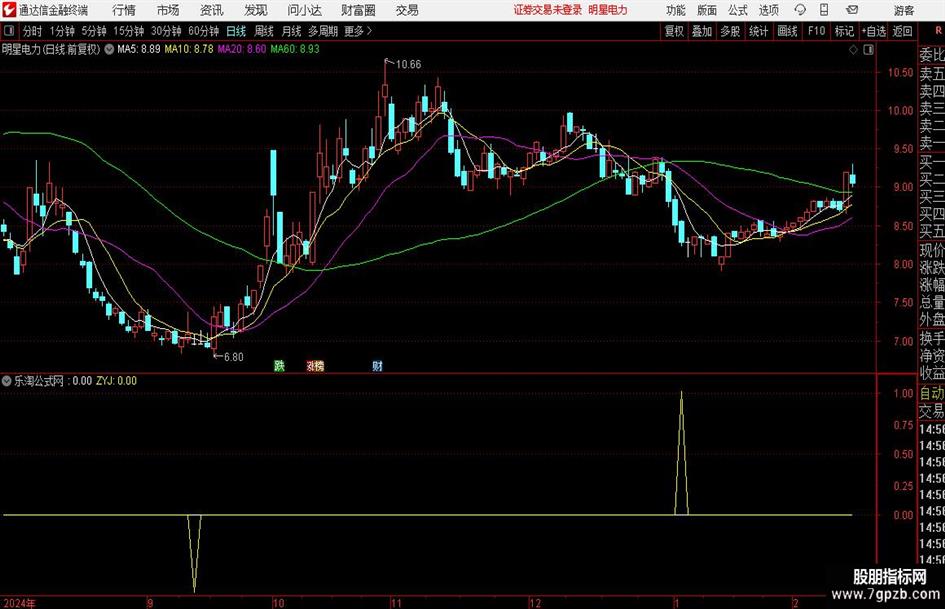The image size is (945, 609).
Task: Open the 版面 menu
Action: (707, 10)
